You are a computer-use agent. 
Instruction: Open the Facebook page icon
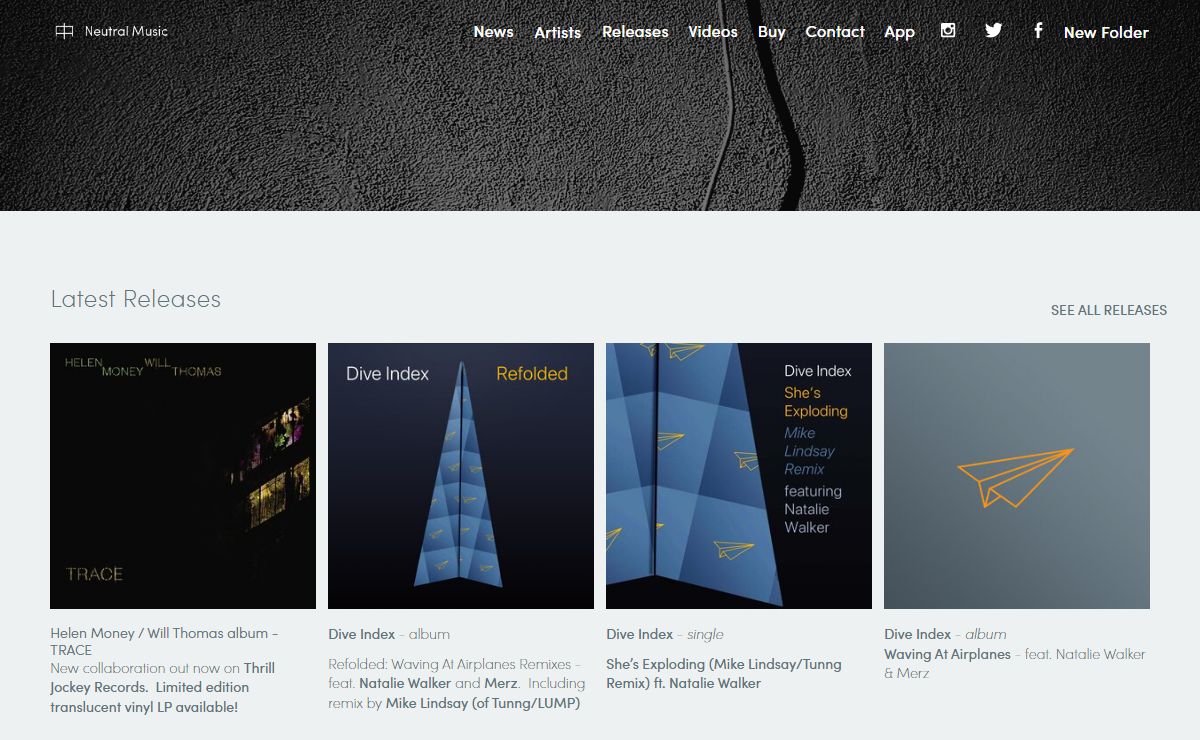pyautogui.click(x=1038, y=30)
